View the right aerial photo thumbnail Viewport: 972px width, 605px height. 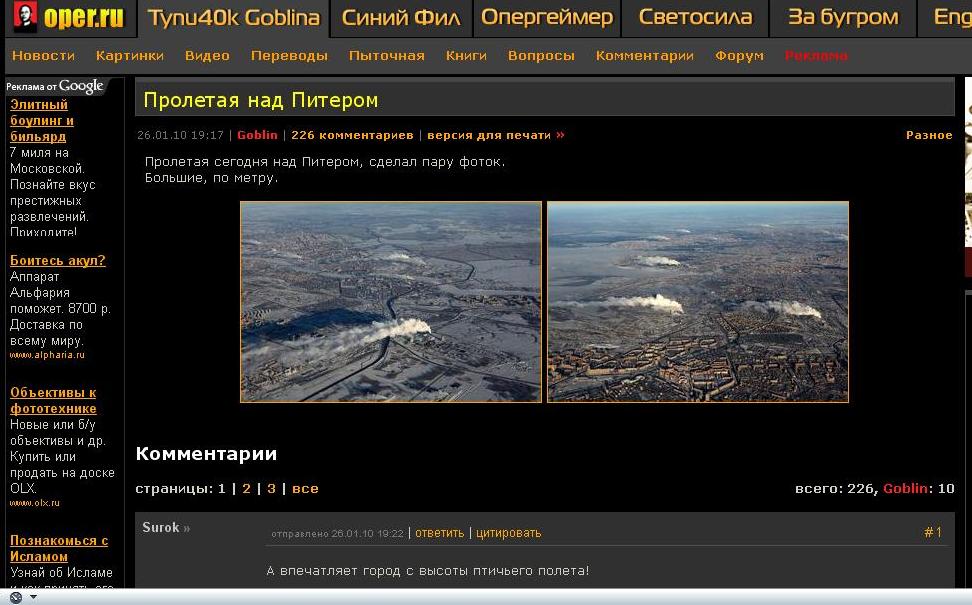tap(698, 302)
